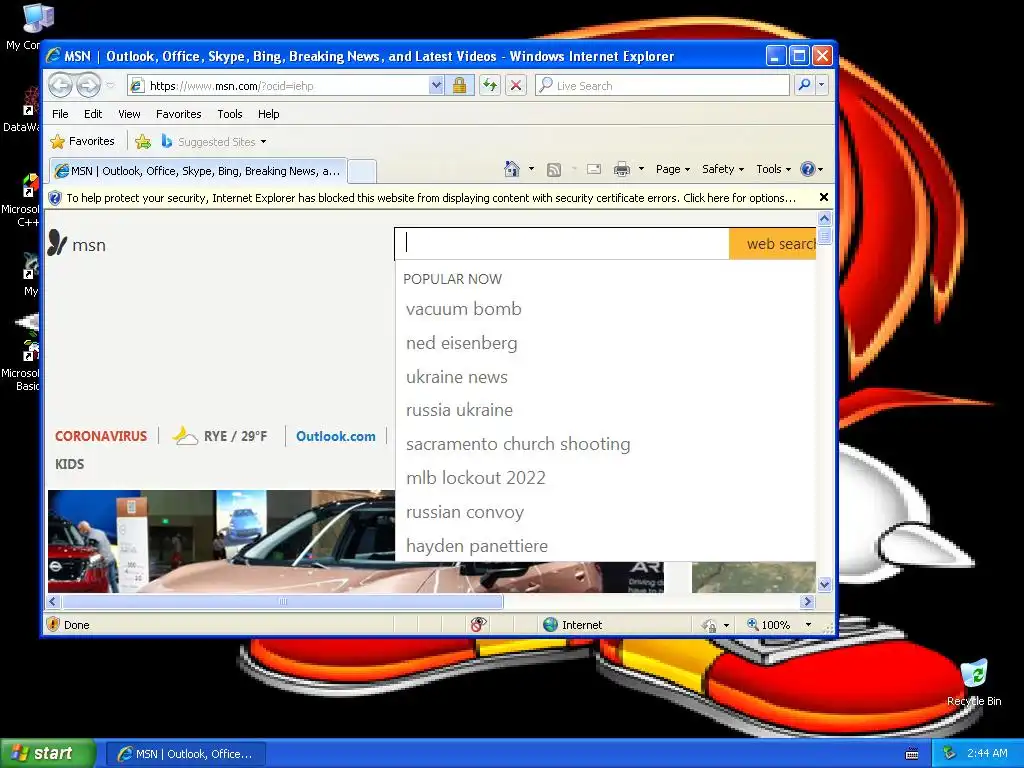This screenshot has width=1024, height=768.
Task: Expand Print options dropdown arrow
Action: coord(641,169)
